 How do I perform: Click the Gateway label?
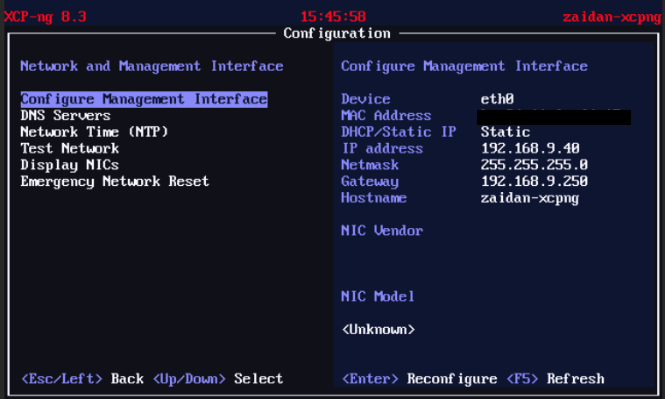tap(370, 181)
